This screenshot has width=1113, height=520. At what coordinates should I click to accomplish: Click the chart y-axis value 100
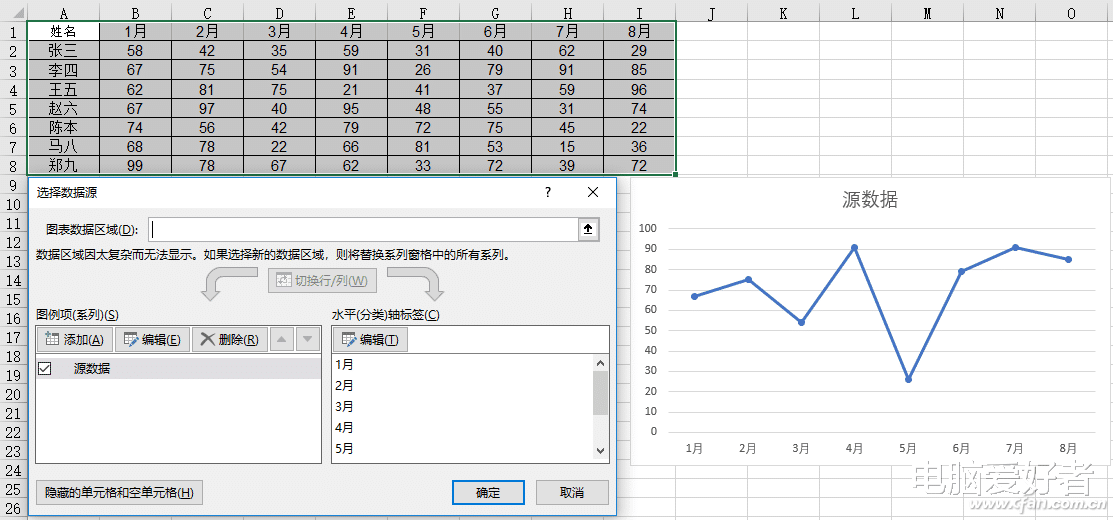[649, 228]
